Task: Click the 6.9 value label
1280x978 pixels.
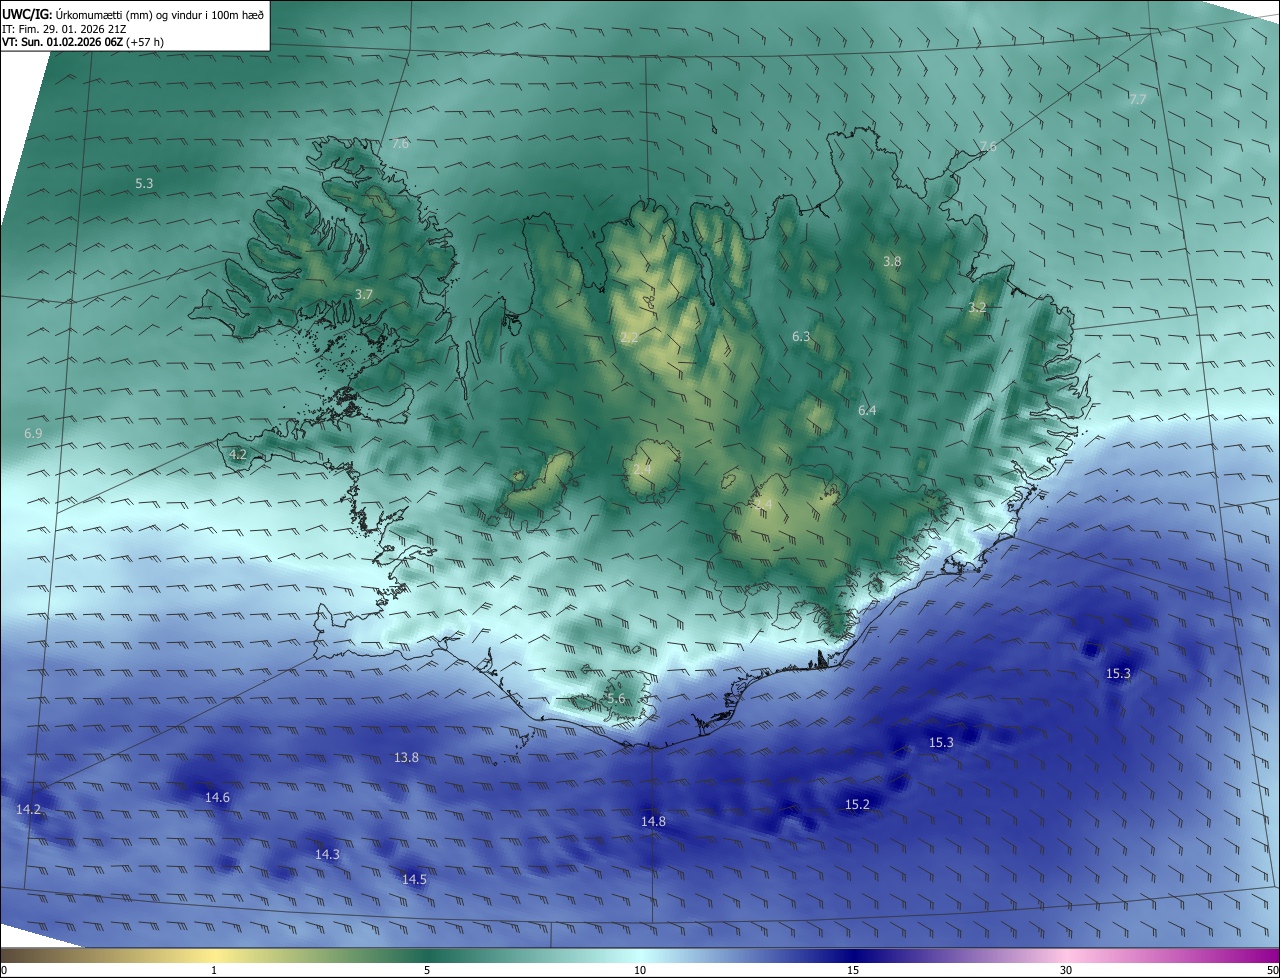Action: [33, 434]
